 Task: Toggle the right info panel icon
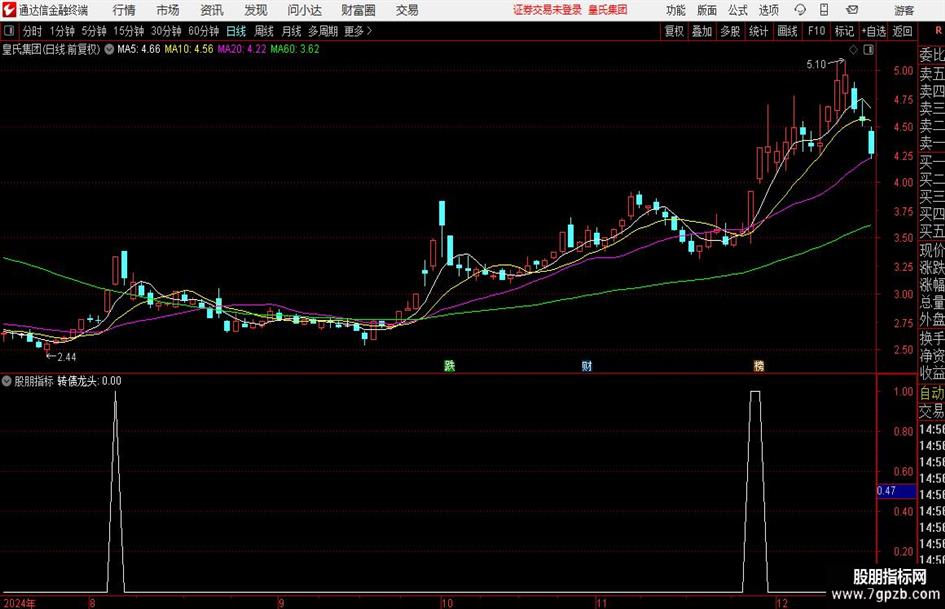868,50
